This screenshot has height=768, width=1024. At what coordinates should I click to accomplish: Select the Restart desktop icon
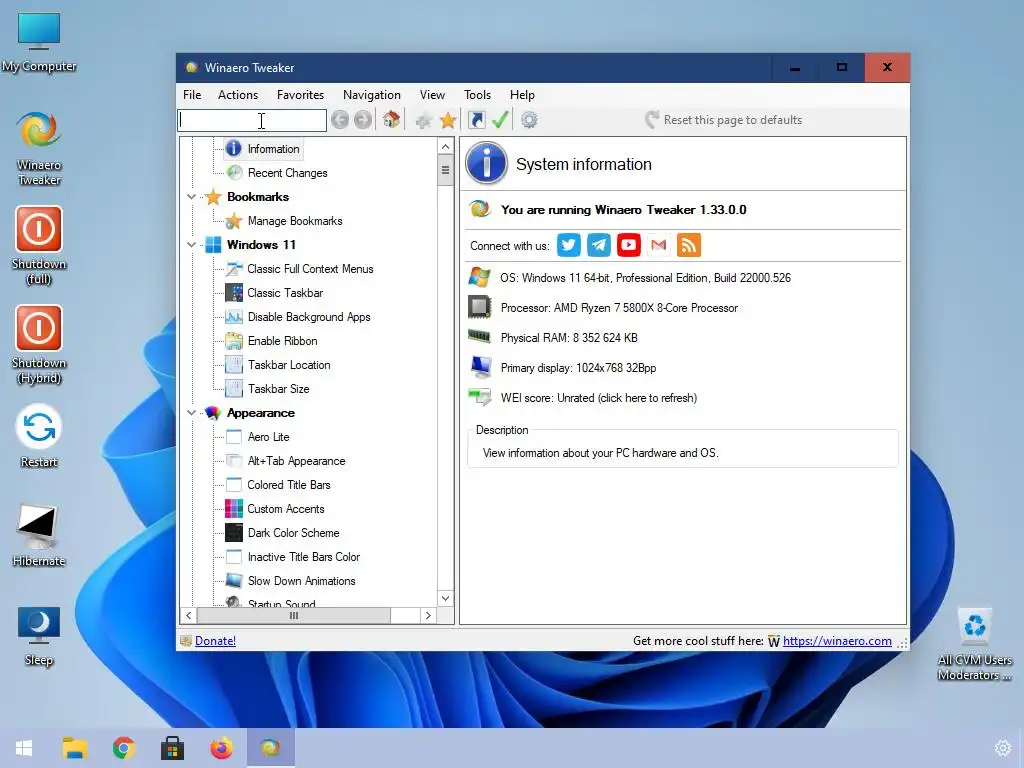pos(39,436)
